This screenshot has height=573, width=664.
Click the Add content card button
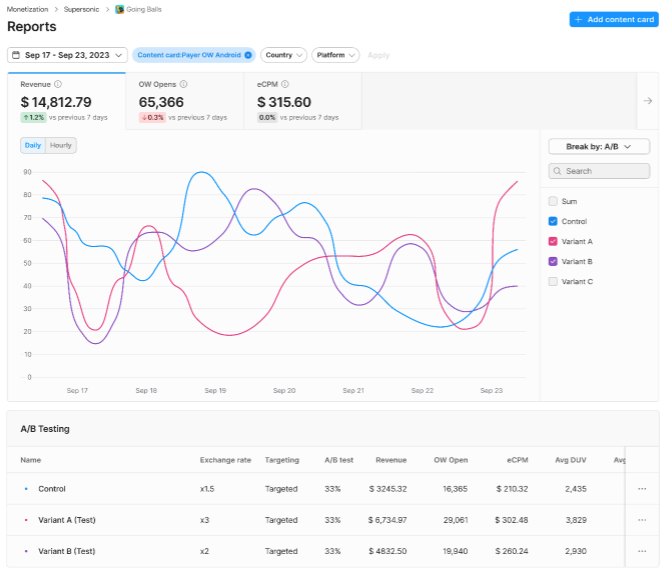pos(613,20)
